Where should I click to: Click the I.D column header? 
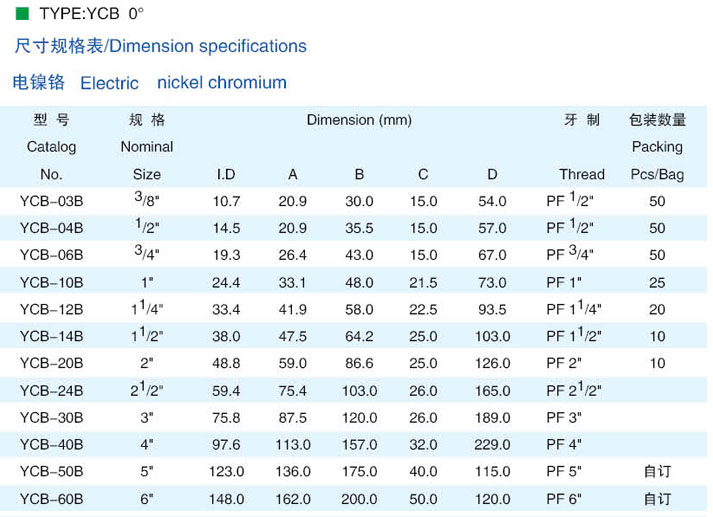[226, 174]
